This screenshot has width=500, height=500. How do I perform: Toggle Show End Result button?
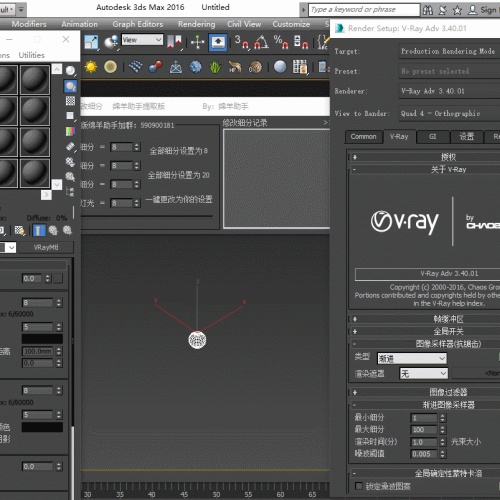39,230
